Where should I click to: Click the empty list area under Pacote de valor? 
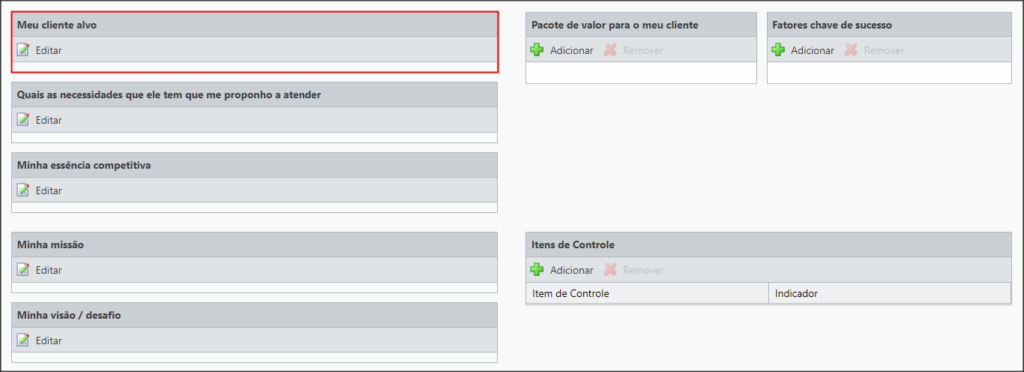click(641, 73)
